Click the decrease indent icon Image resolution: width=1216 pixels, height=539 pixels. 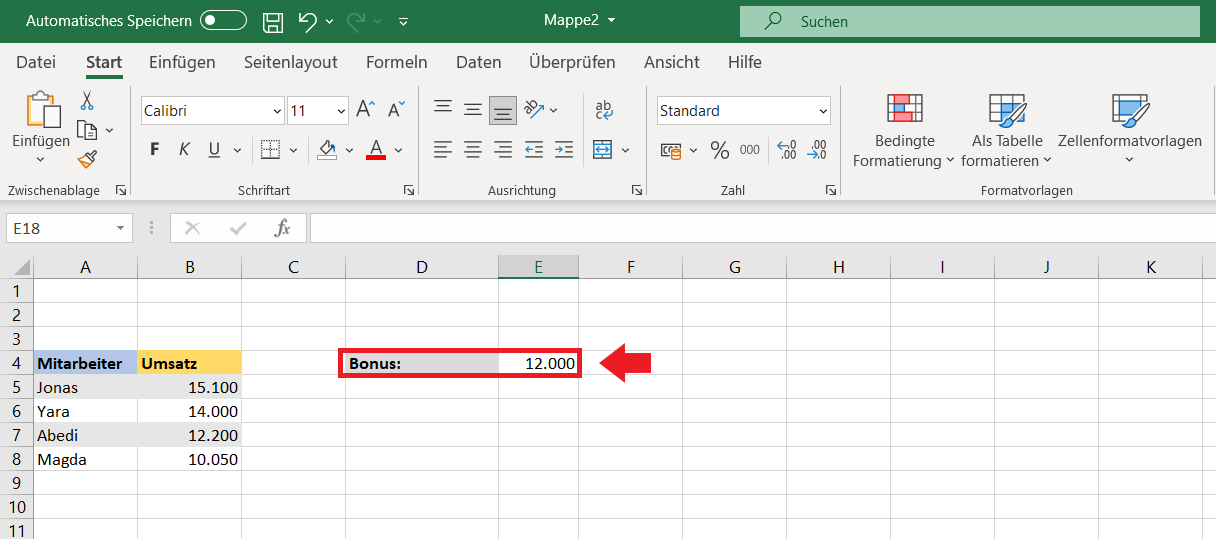coord(534,150)
